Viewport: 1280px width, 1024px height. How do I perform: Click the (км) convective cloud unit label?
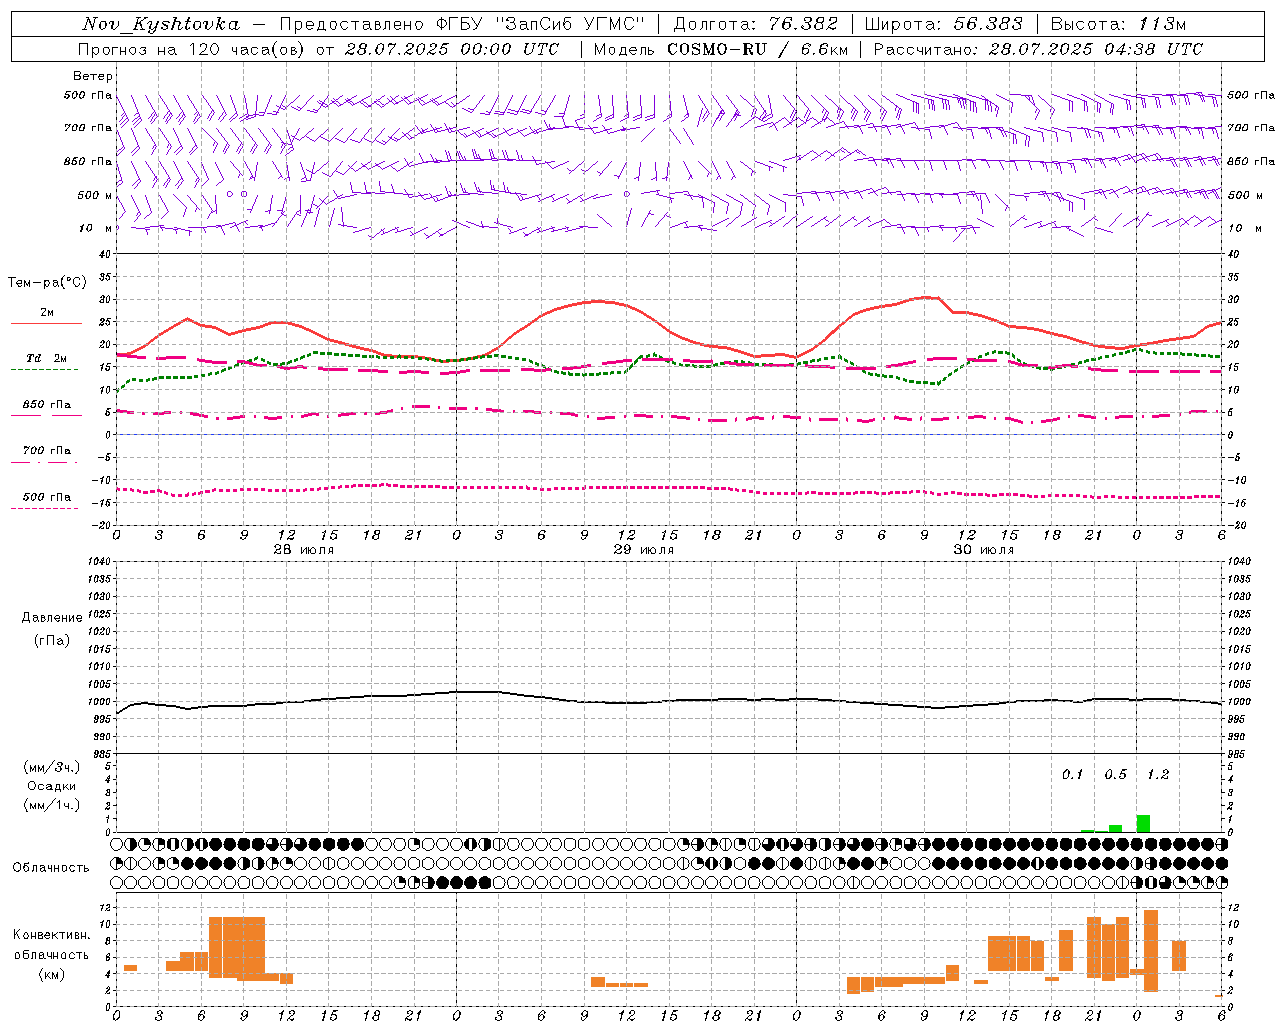coord(51,974)
